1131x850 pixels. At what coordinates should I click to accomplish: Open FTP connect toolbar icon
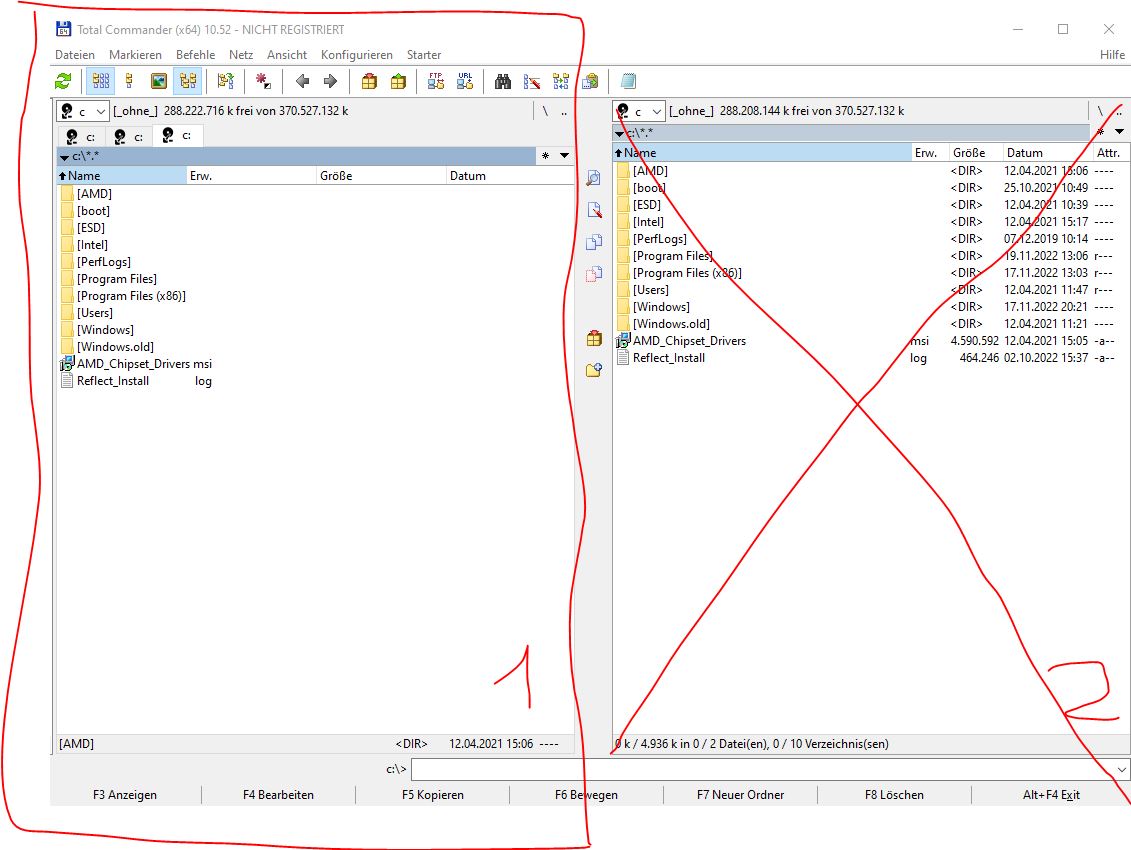point(436,82)
